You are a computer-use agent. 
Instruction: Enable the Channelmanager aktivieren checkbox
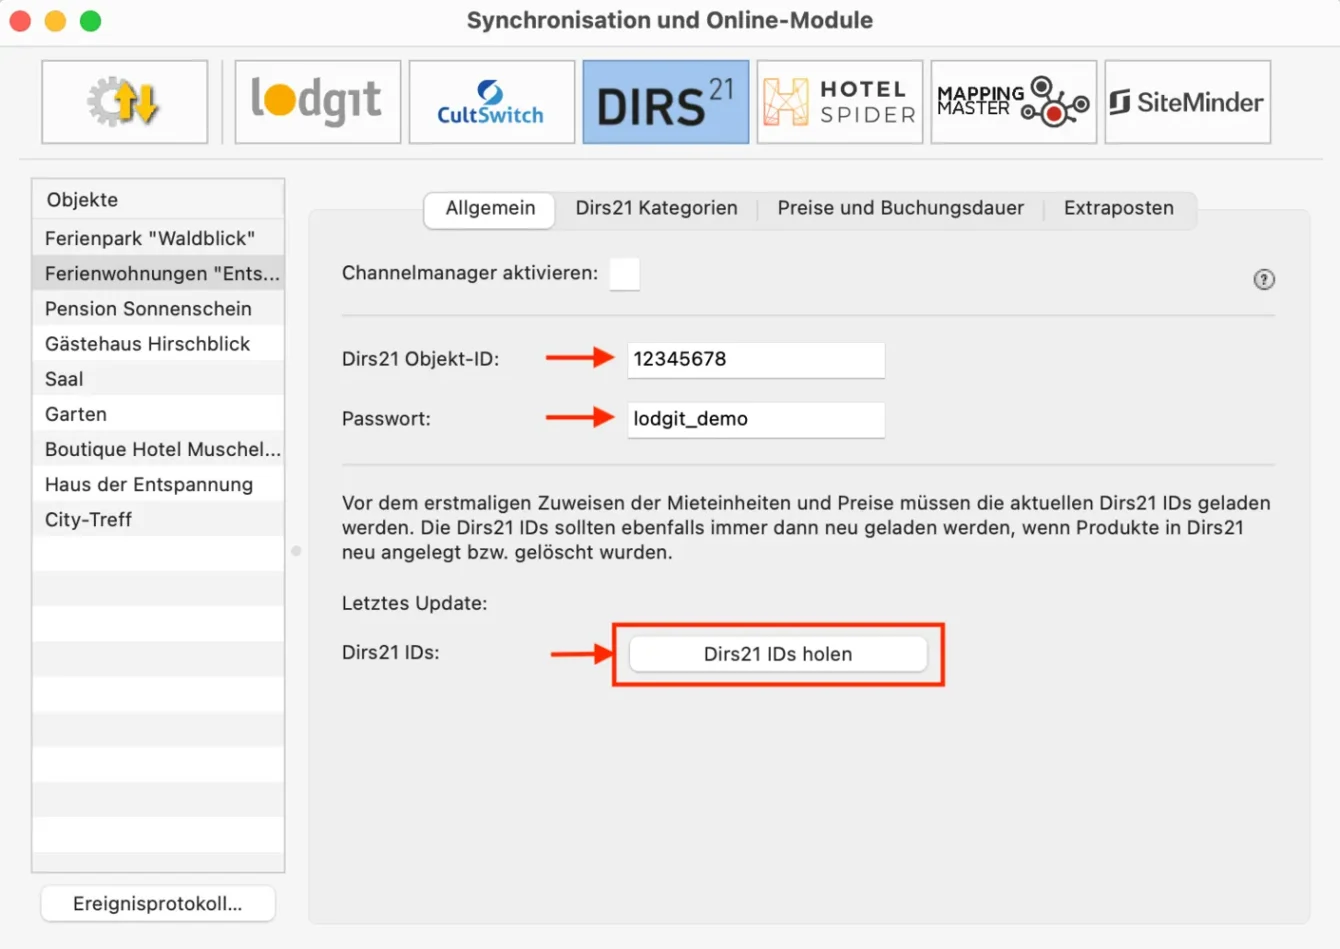[625, 274]
